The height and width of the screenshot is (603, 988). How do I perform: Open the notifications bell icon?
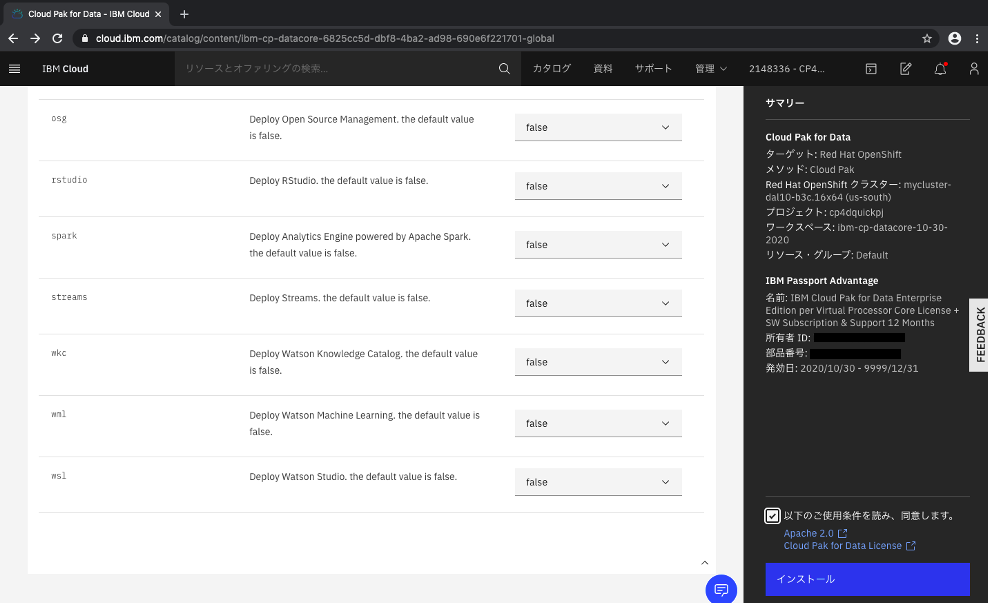coord(940,69)
